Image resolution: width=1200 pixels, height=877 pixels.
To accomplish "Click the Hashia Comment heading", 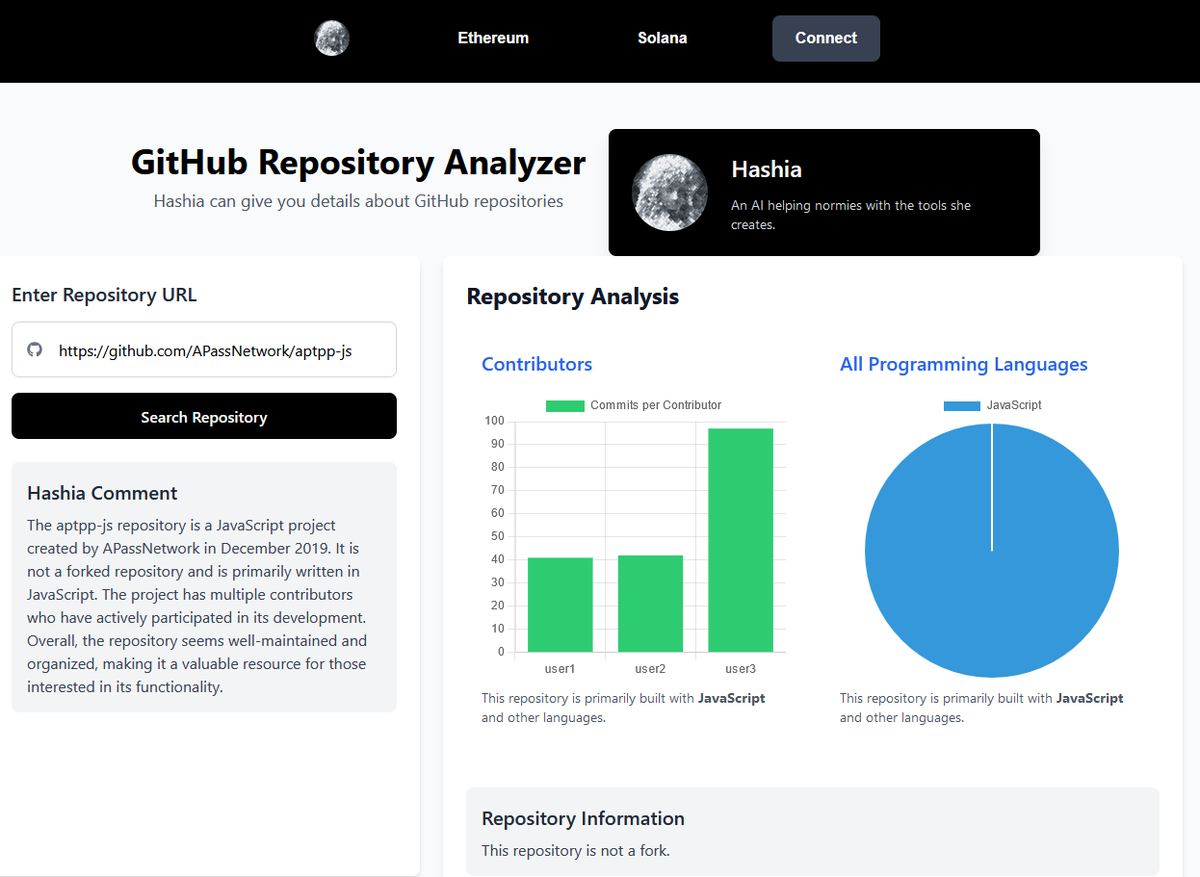I will (102, 493).
